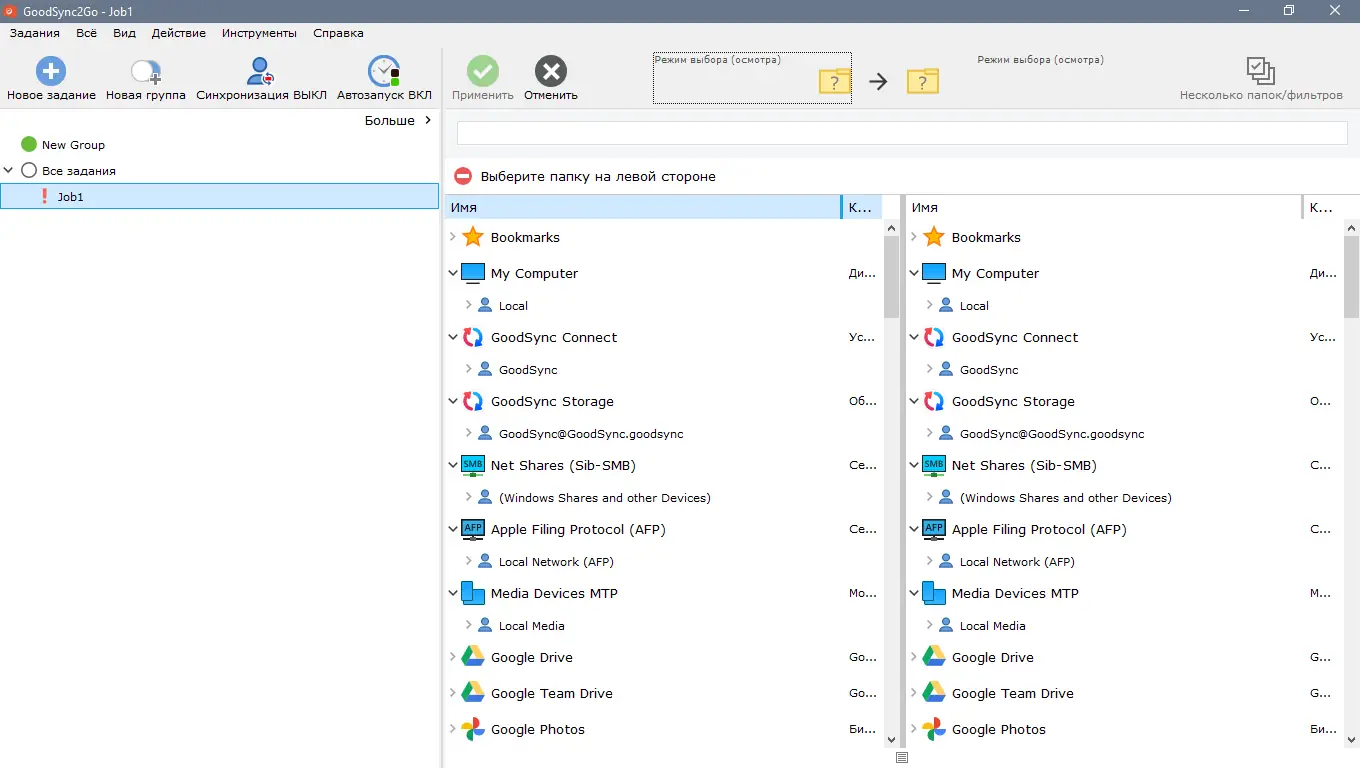The width and height of the screenshot is (1360, 768).
Task: Toggle Автозапуск ВКЛ
Action: tap(383, 70)
